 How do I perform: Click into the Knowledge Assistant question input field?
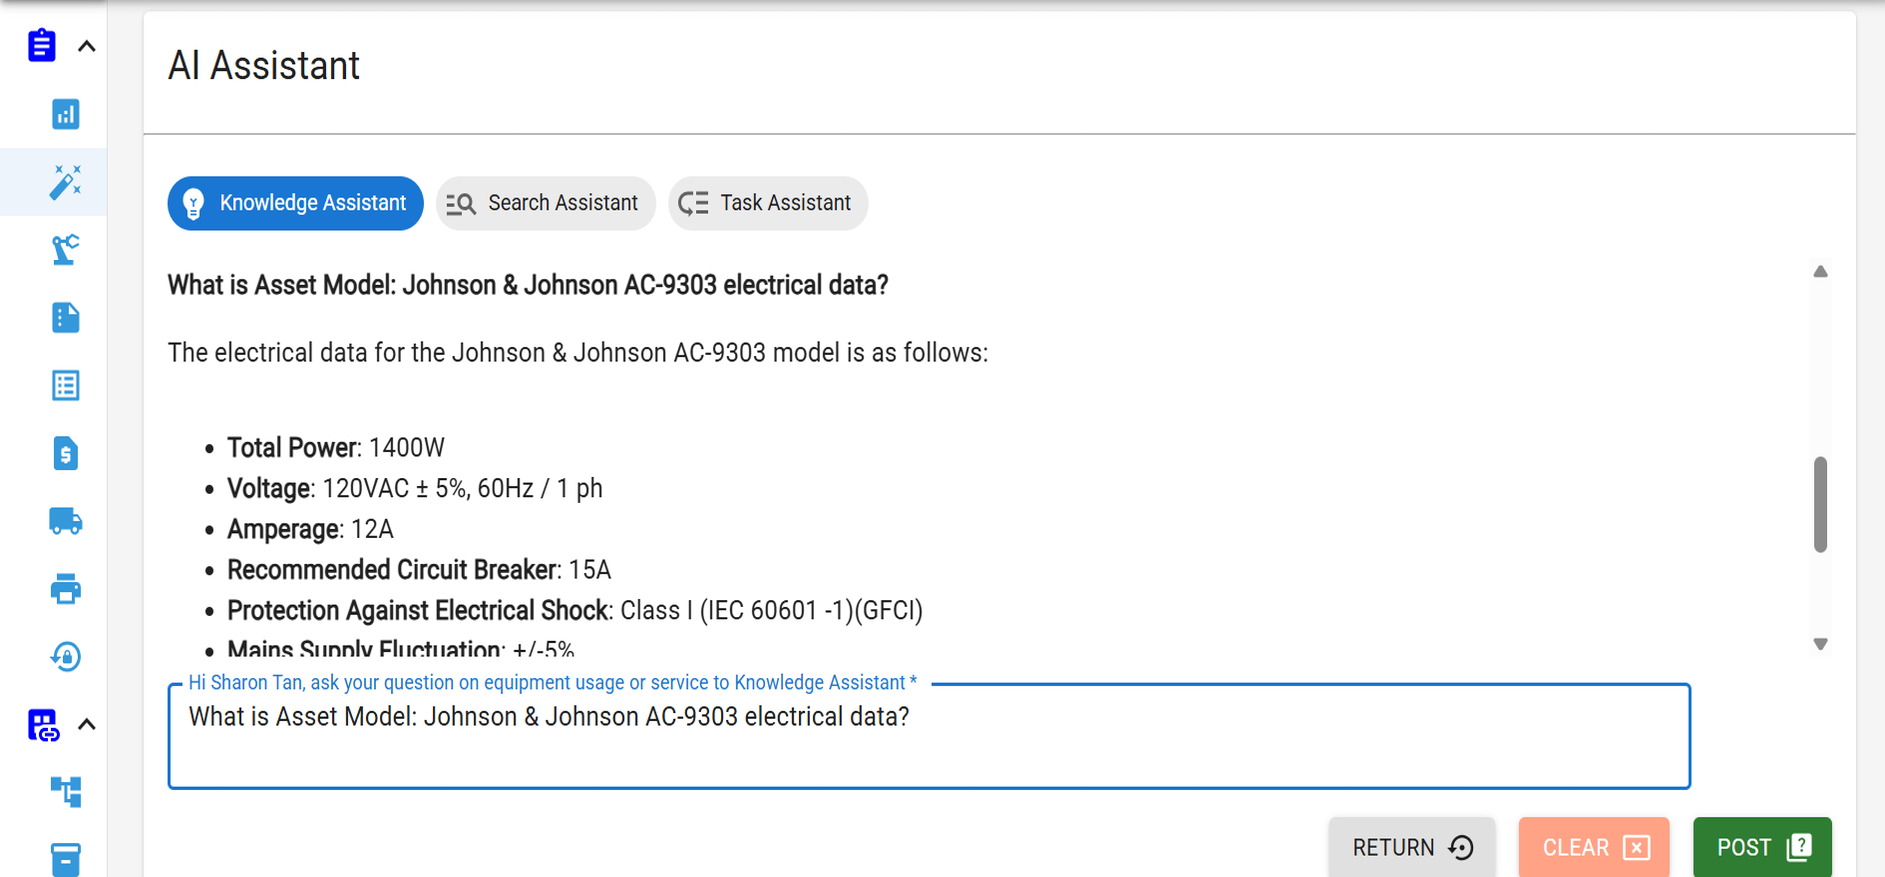coord(929,736)
